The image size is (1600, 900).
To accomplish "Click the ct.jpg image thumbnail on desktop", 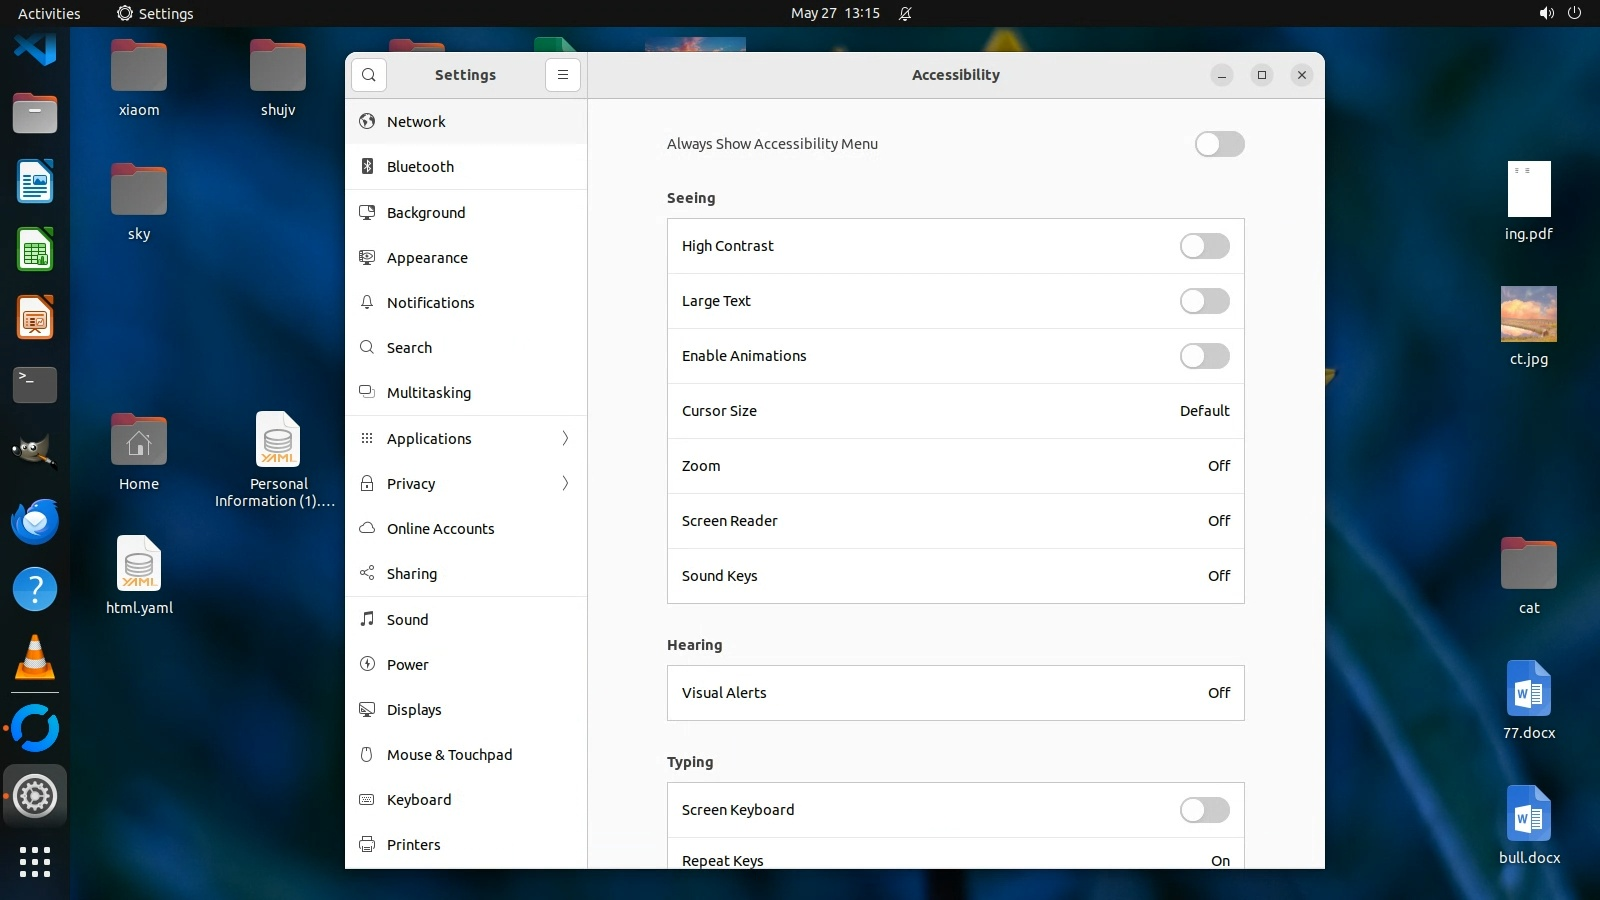I will point(1528,314).
